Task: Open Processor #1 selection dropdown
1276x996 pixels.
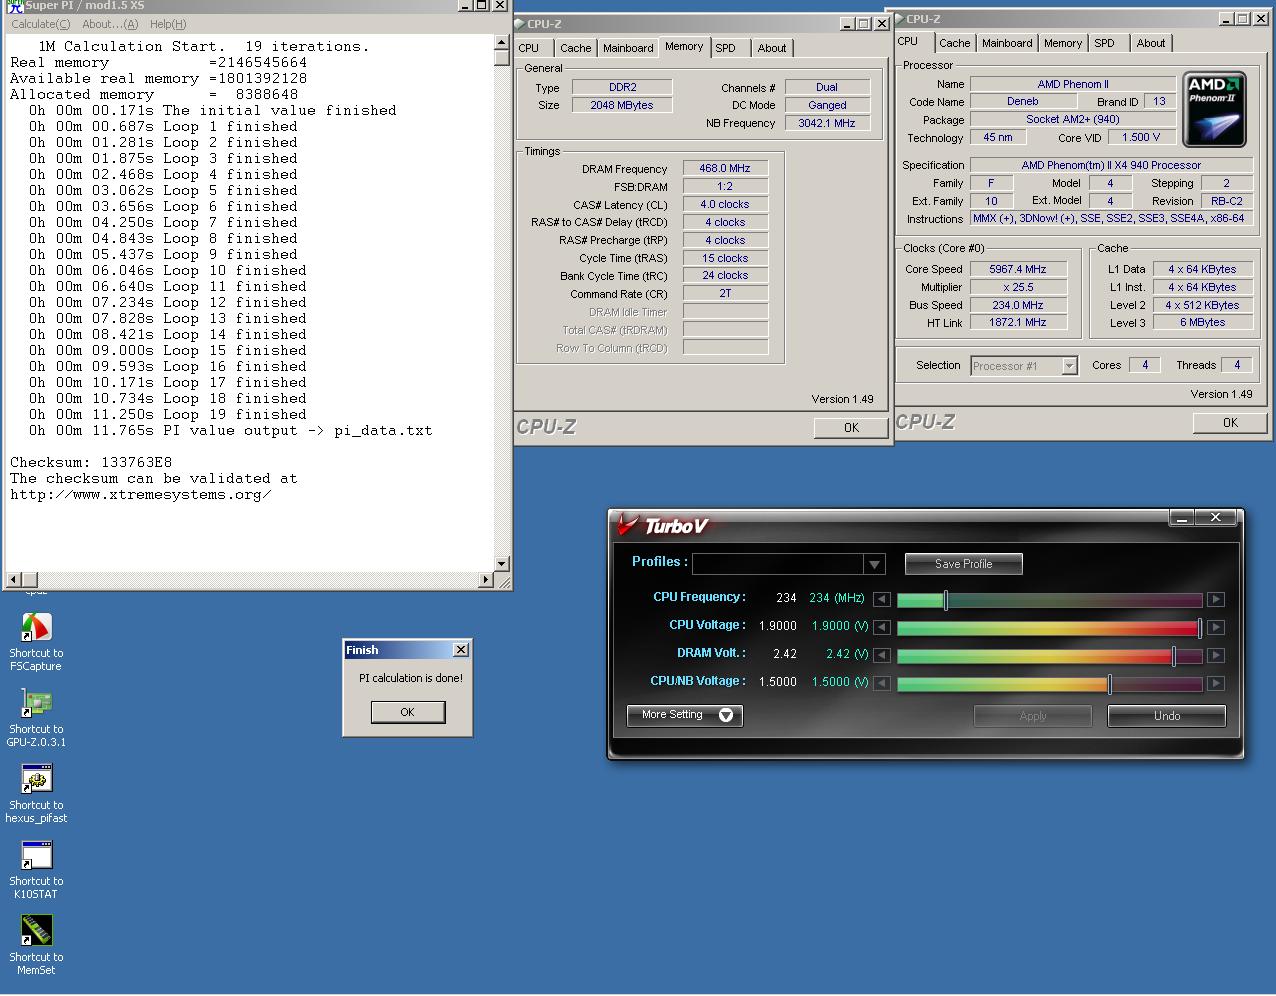Action: click(x=1069, y=366)
